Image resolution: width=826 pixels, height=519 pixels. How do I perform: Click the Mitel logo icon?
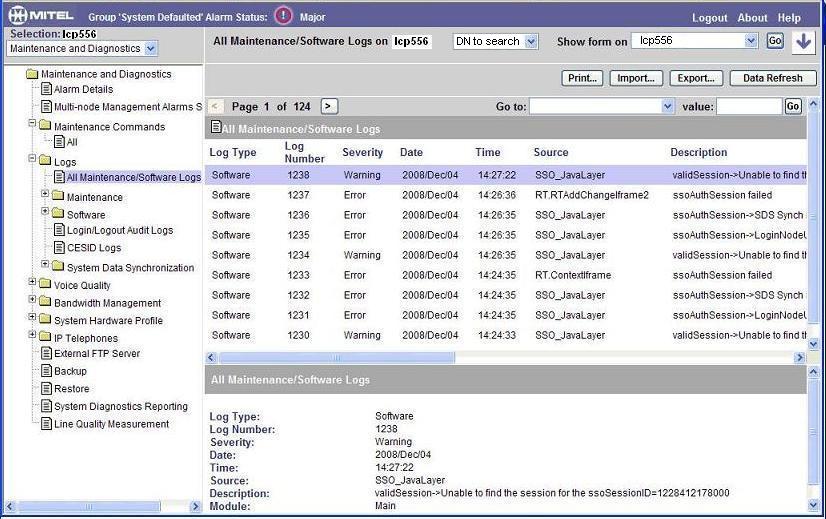click(17, 15)
